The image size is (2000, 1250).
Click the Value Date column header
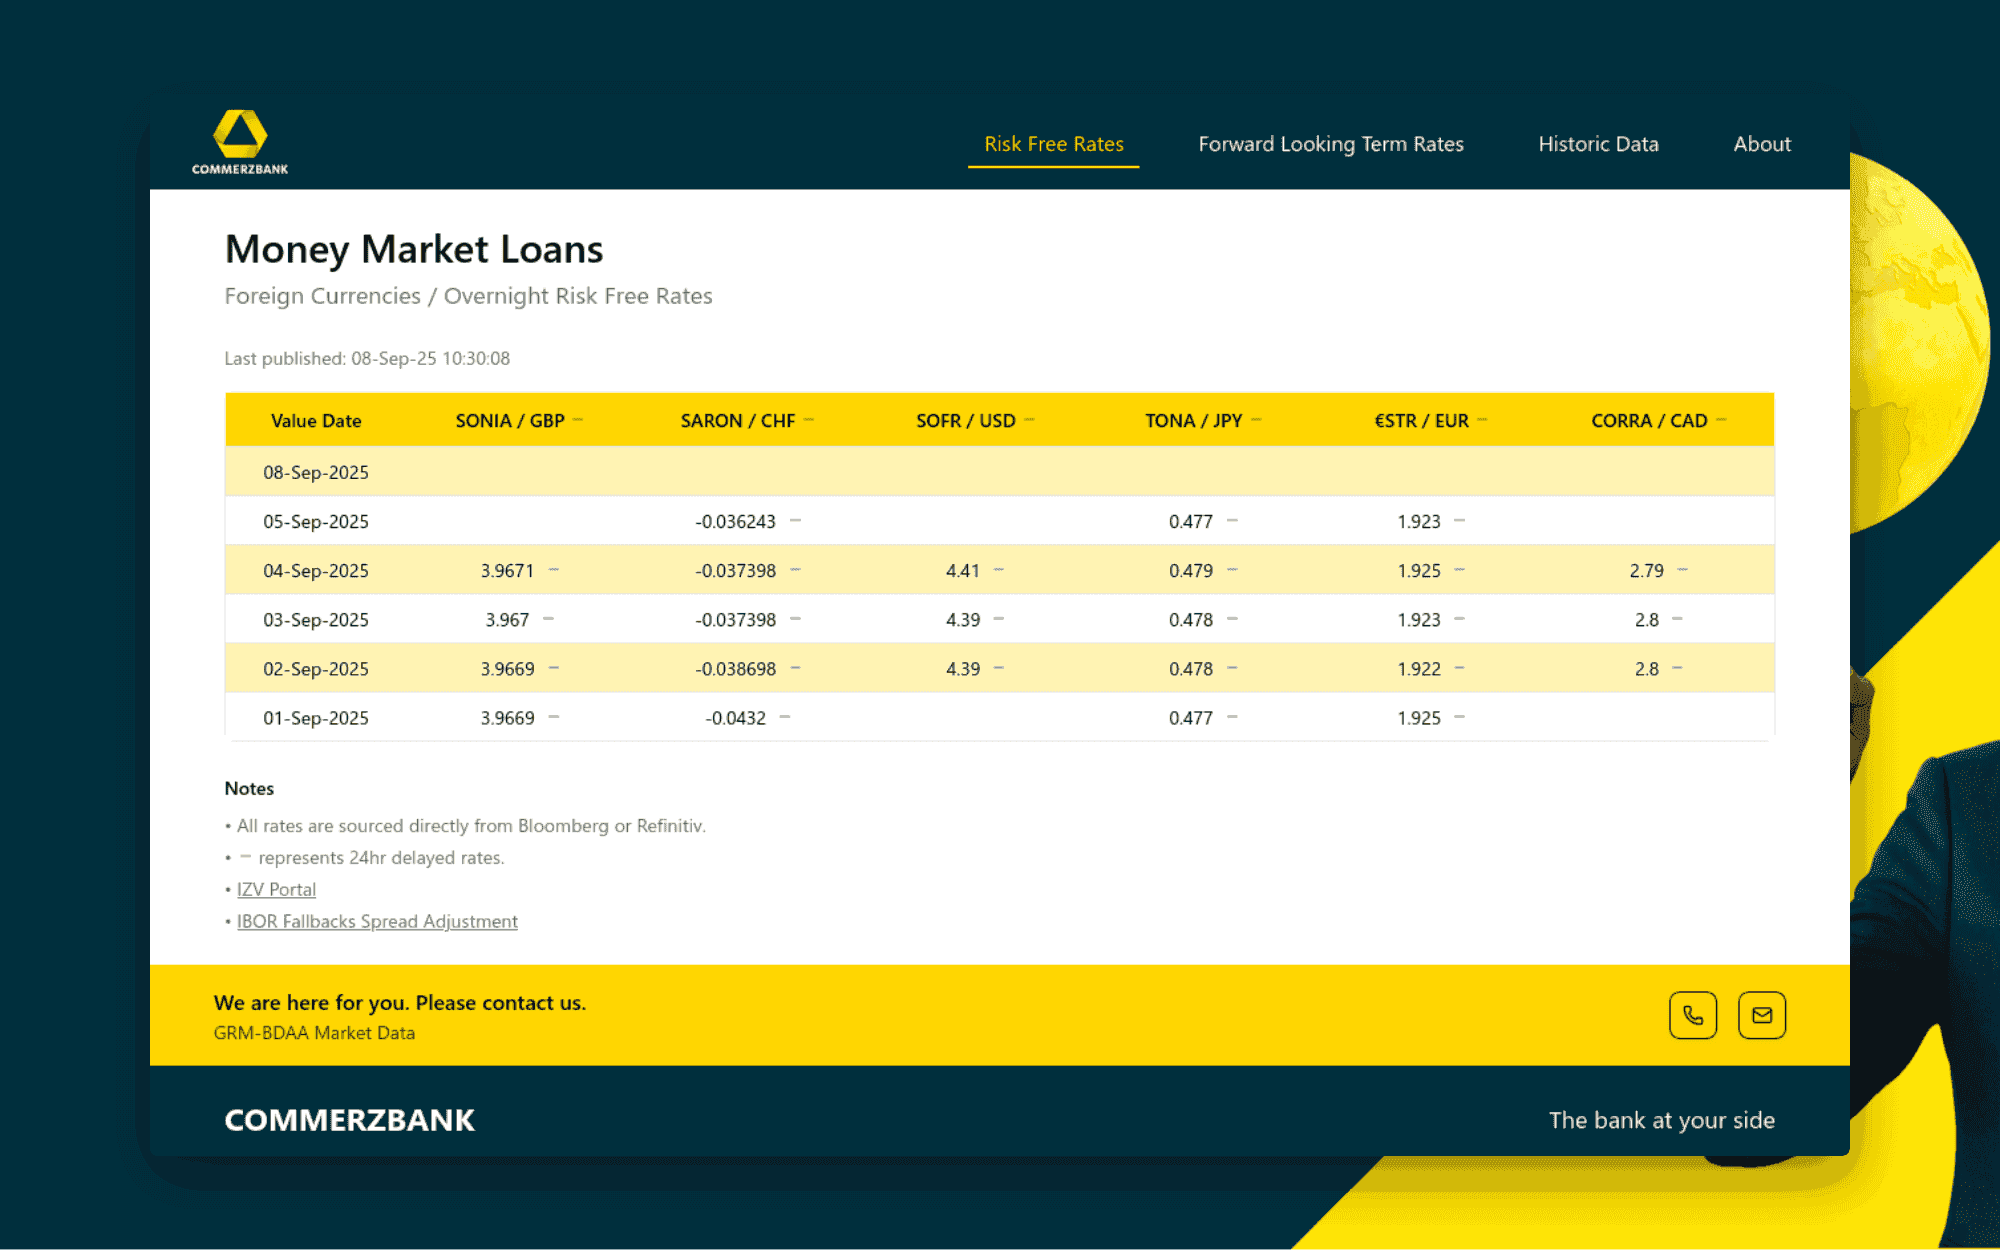point(316,421)
